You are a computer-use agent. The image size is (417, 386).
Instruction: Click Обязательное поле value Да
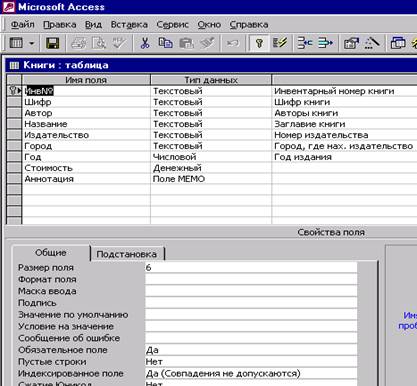pos(251,350)
